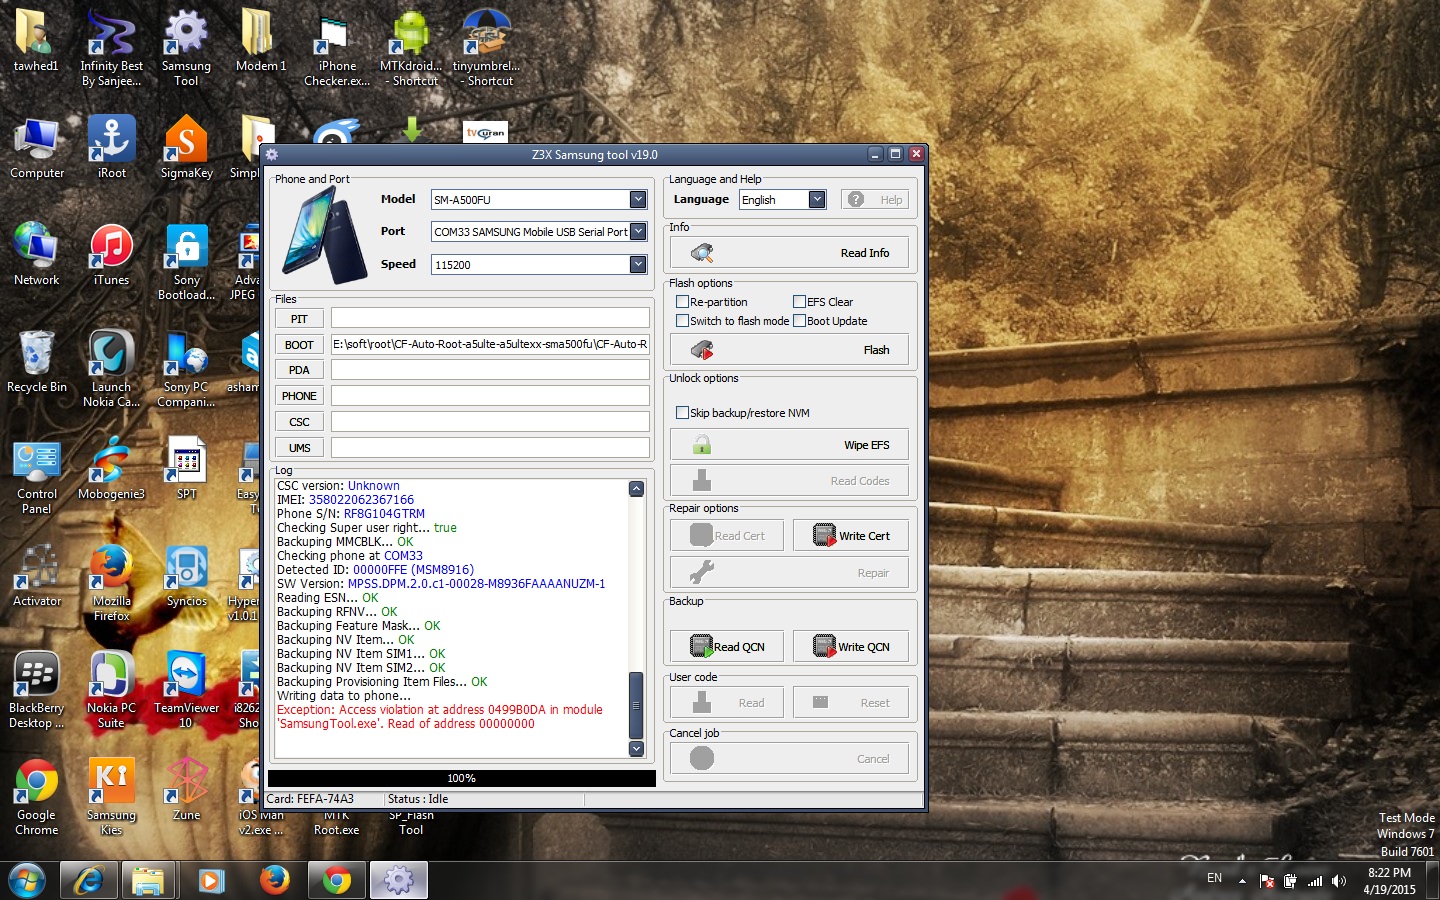This screenshot has height=900, width=1440.
Task: Select the BOOT file button
Action: point(299,345)
